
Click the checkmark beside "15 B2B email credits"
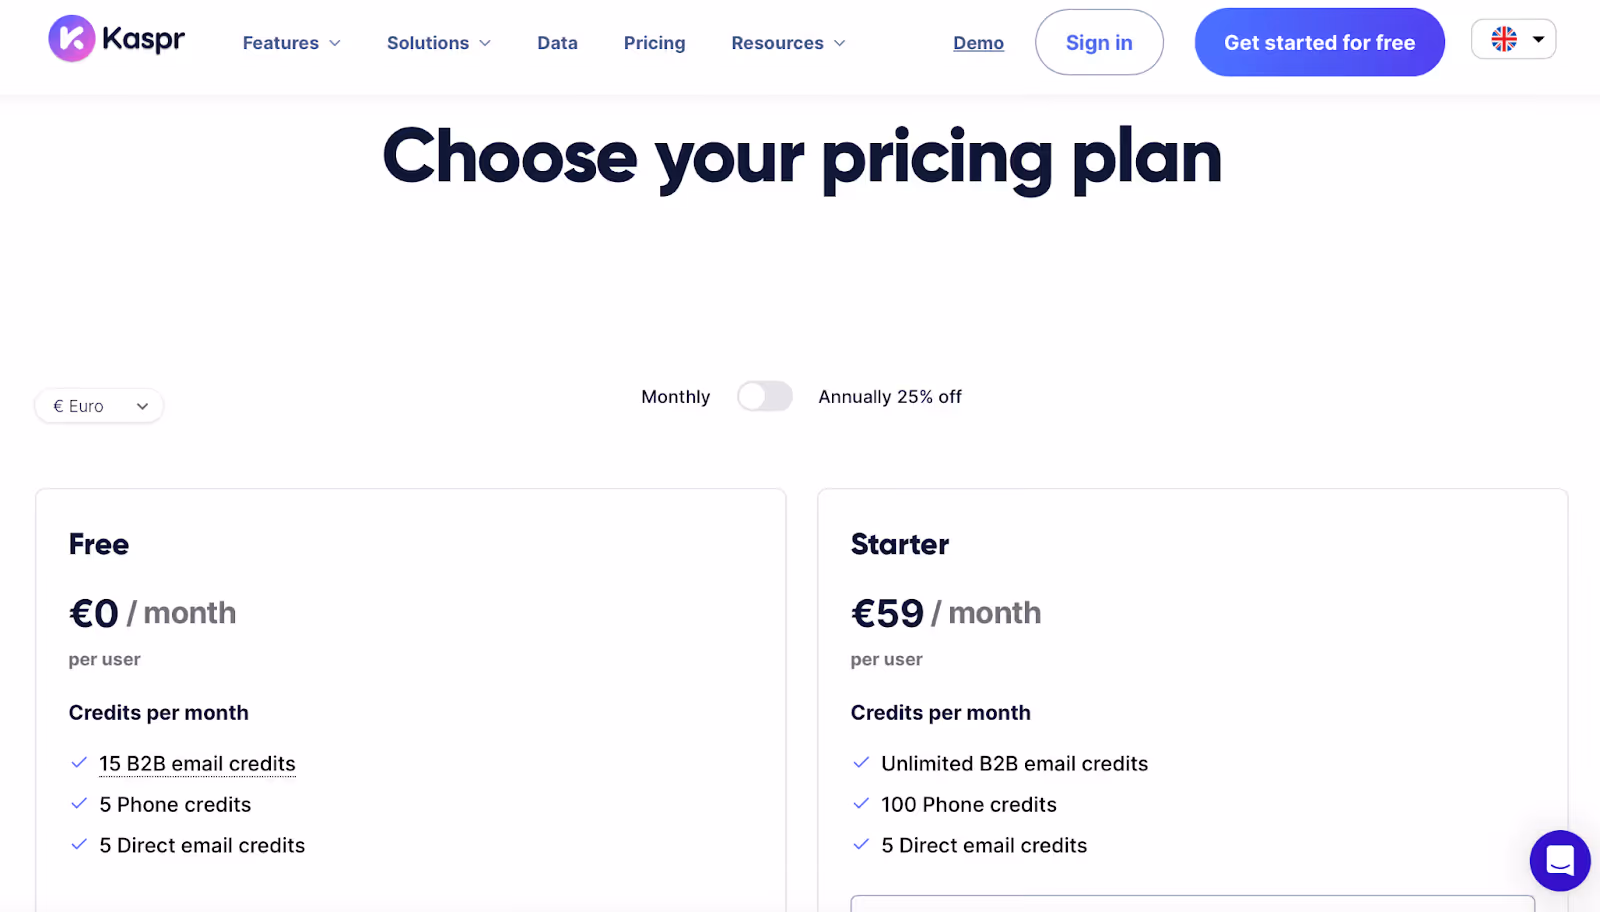tap(79, 762)
